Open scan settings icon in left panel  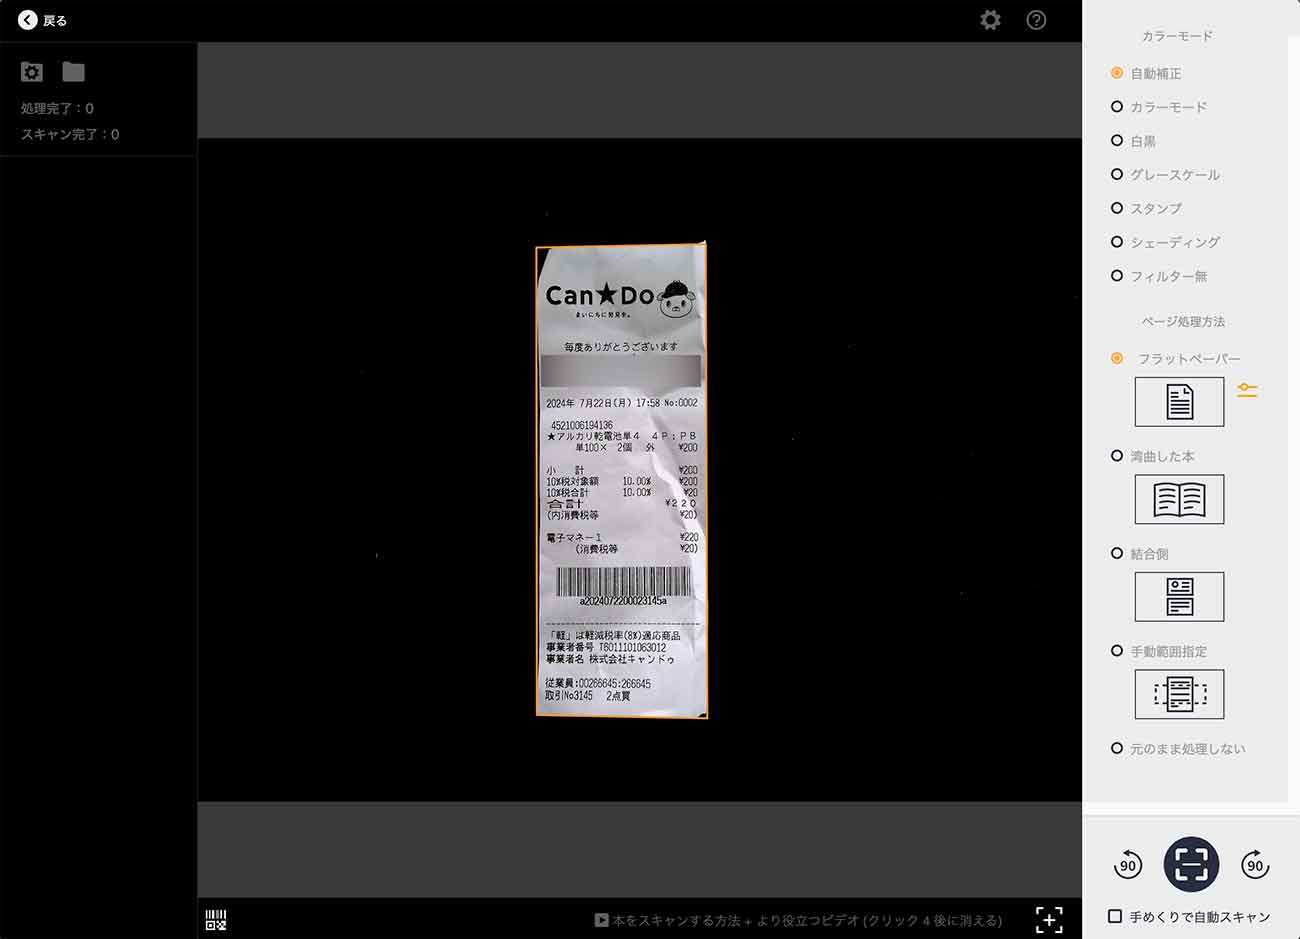[x=32, y=72]
